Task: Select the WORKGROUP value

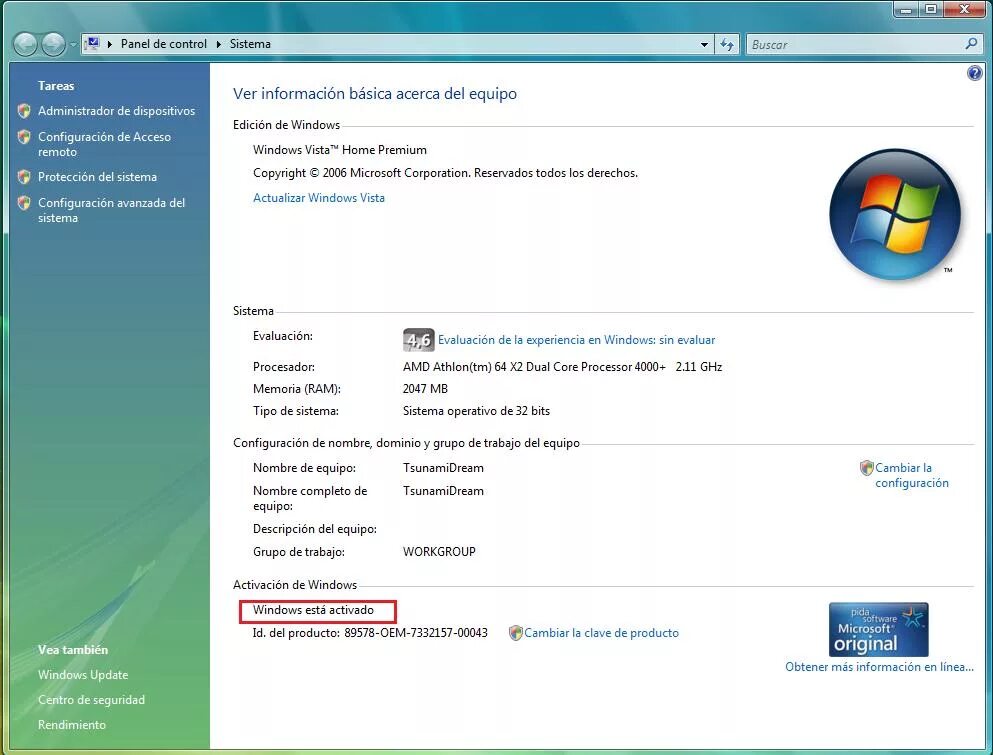Action: [x=439, y=552]
